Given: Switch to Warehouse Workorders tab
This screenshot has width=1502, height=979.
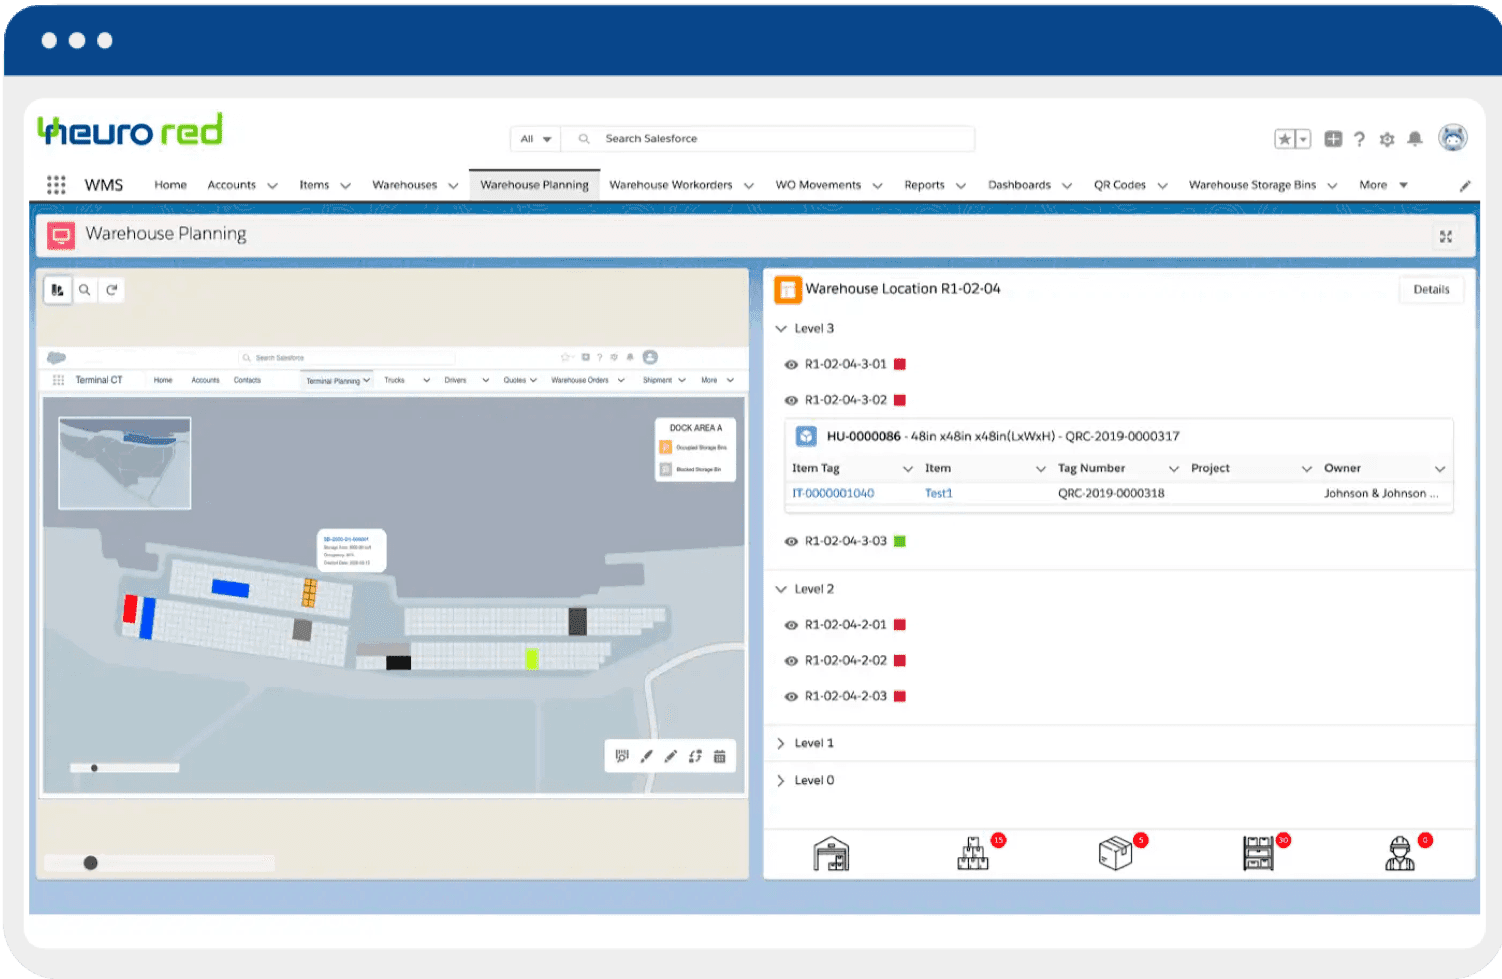Looking at the screenshot, I should [670, 185].
